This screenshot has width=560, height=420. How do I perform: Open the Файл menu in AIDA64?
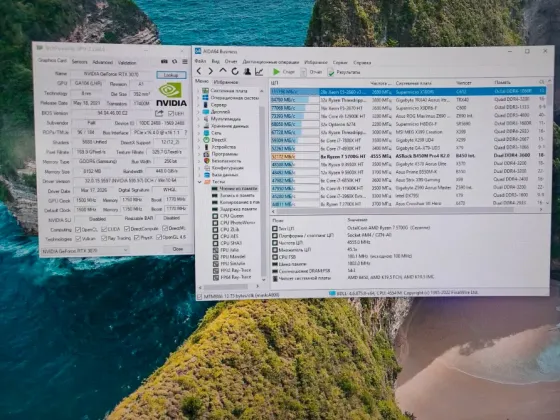[x=200, y=61]
